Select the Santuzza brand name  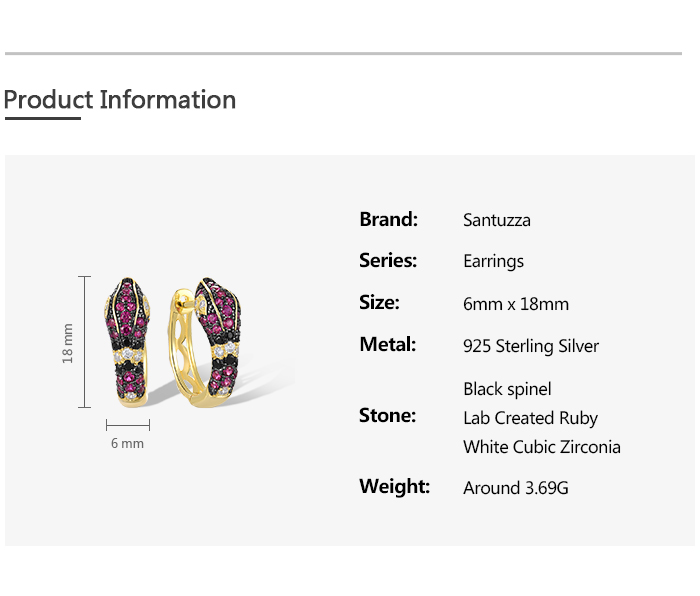tap(497, 220)
